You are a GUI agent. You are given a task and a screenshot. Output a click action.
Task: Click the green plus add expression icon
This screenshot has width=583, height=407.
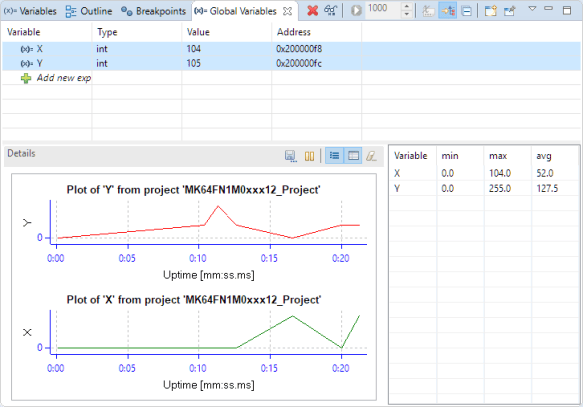coord(26,78)
